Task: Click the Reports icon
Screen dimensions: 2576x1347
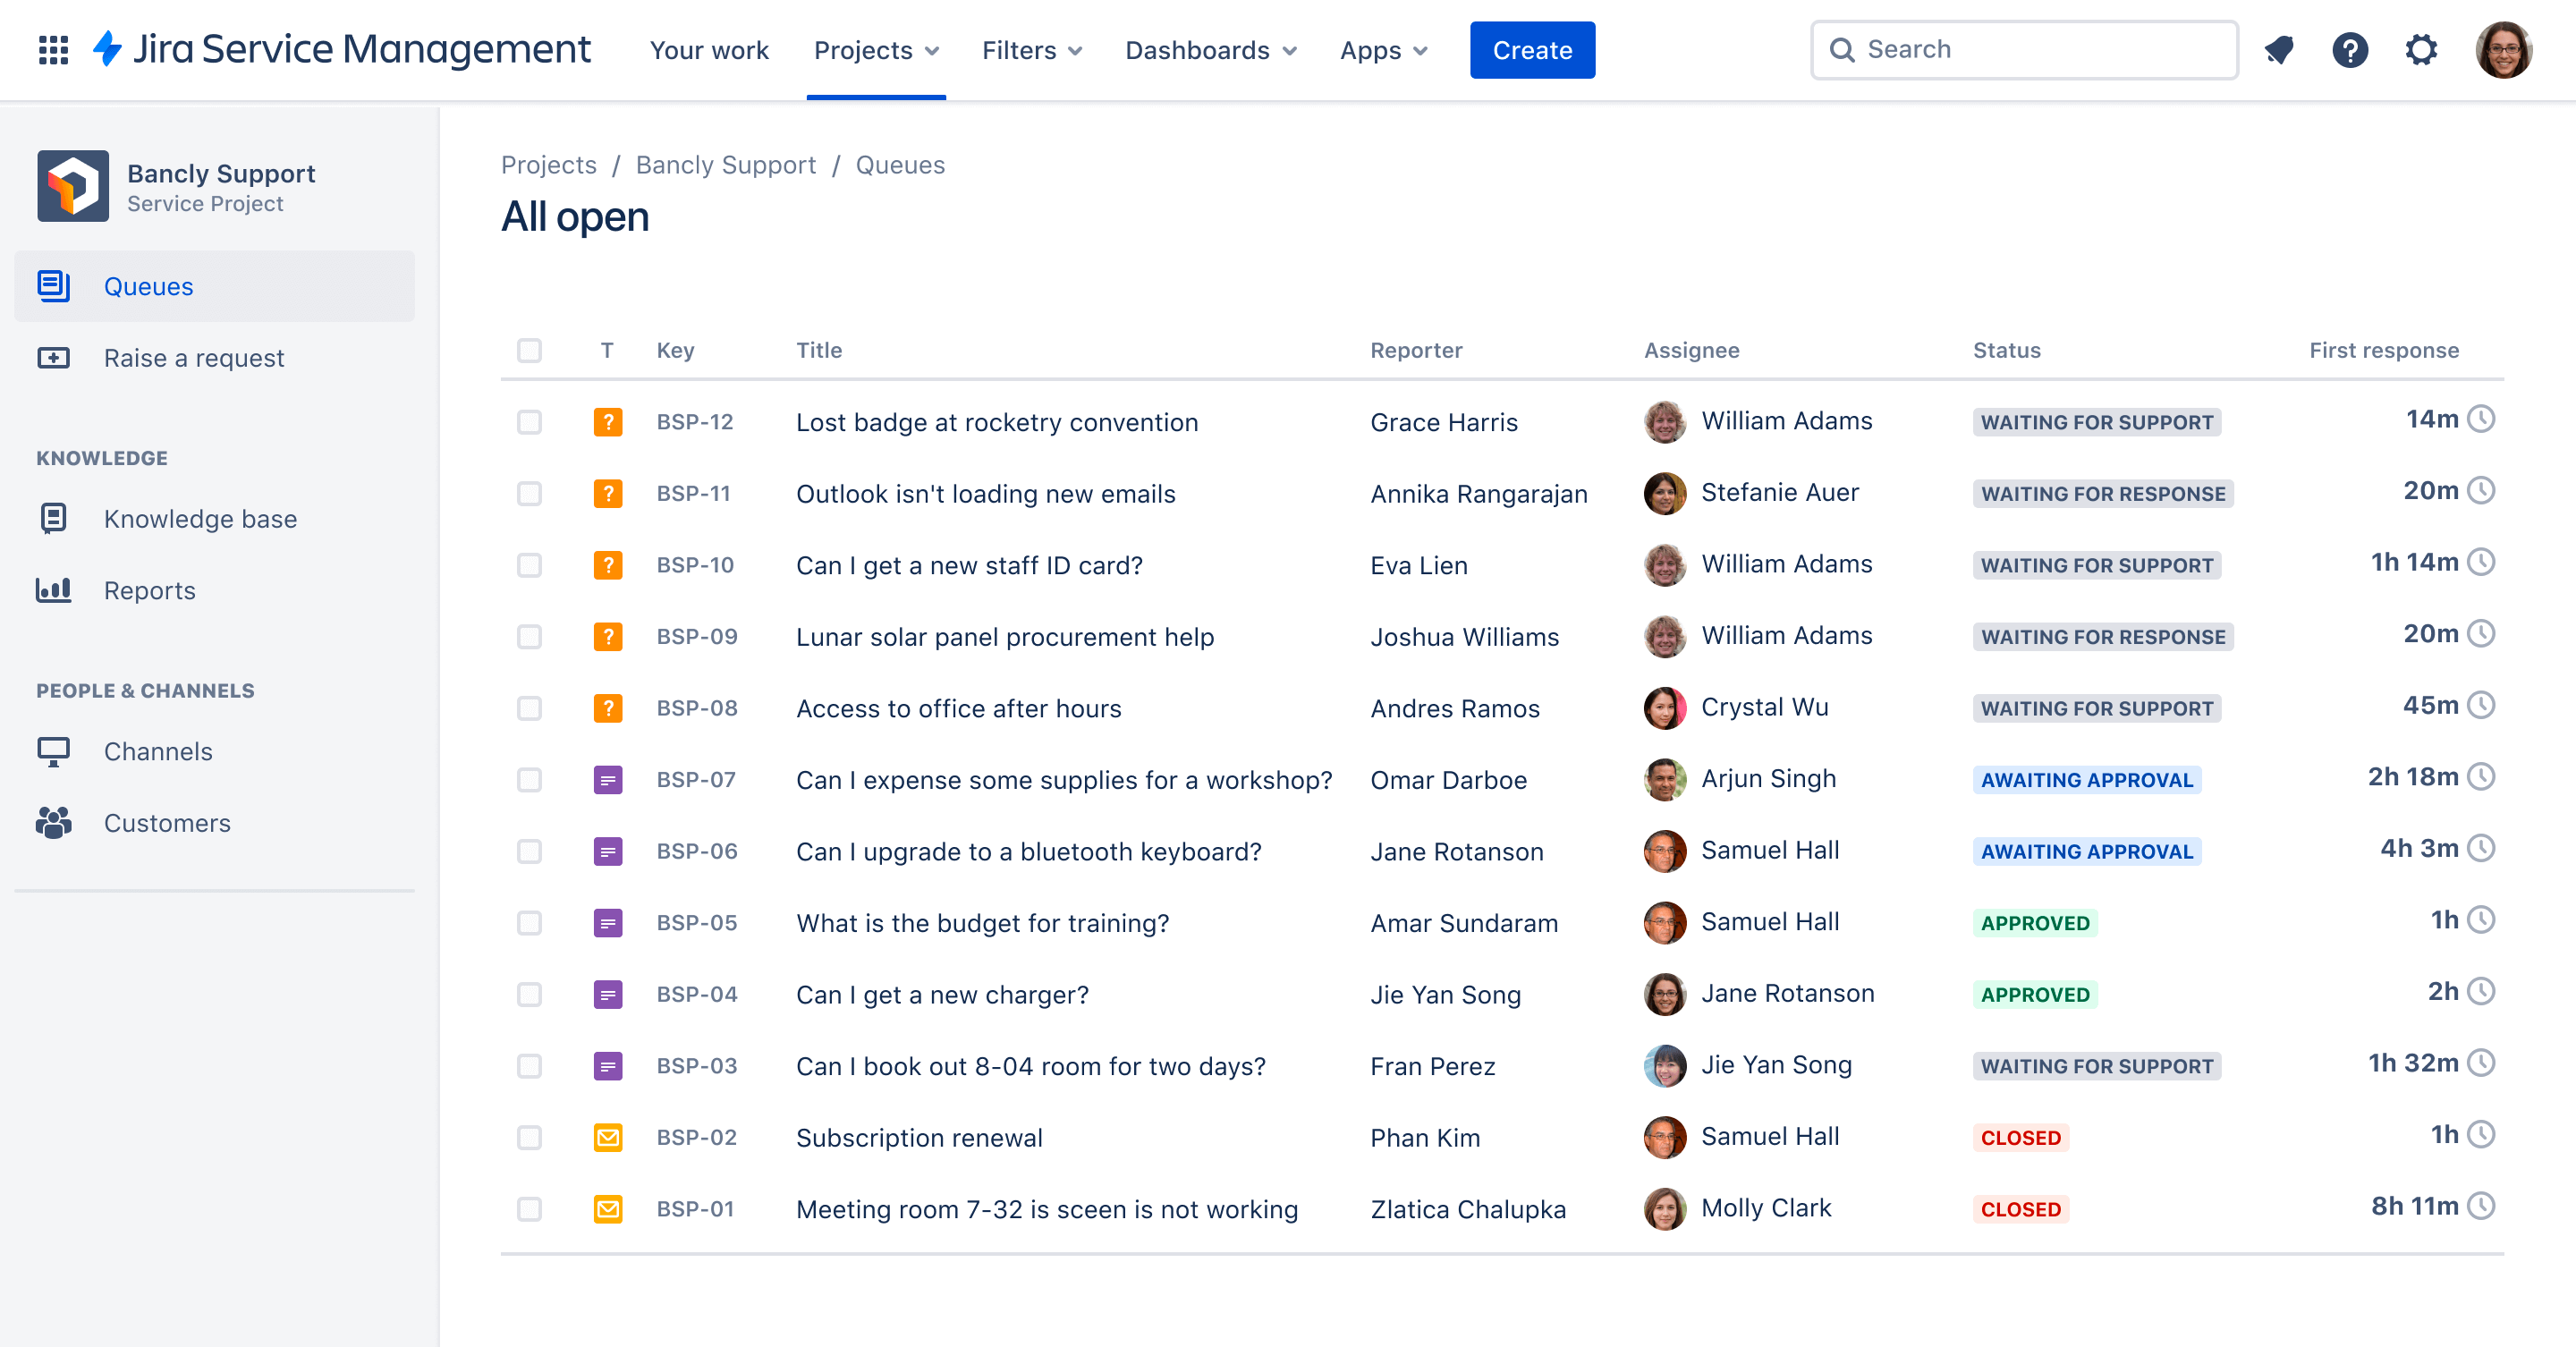Action: (x=56, y=589)
